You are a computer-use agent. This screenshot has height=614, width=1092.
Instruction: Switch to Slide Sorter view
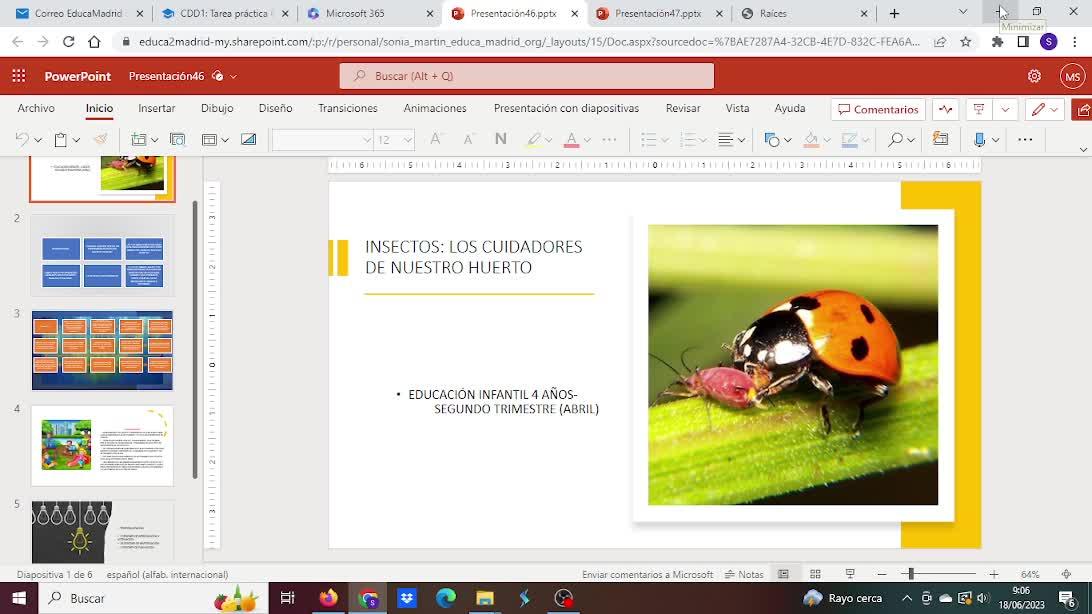click(x=815, y=574)
